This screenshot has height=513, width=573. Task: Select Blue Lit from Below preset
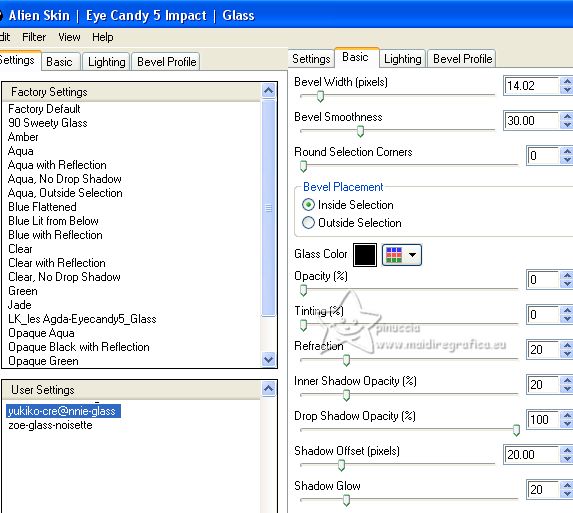coord(53,221)
